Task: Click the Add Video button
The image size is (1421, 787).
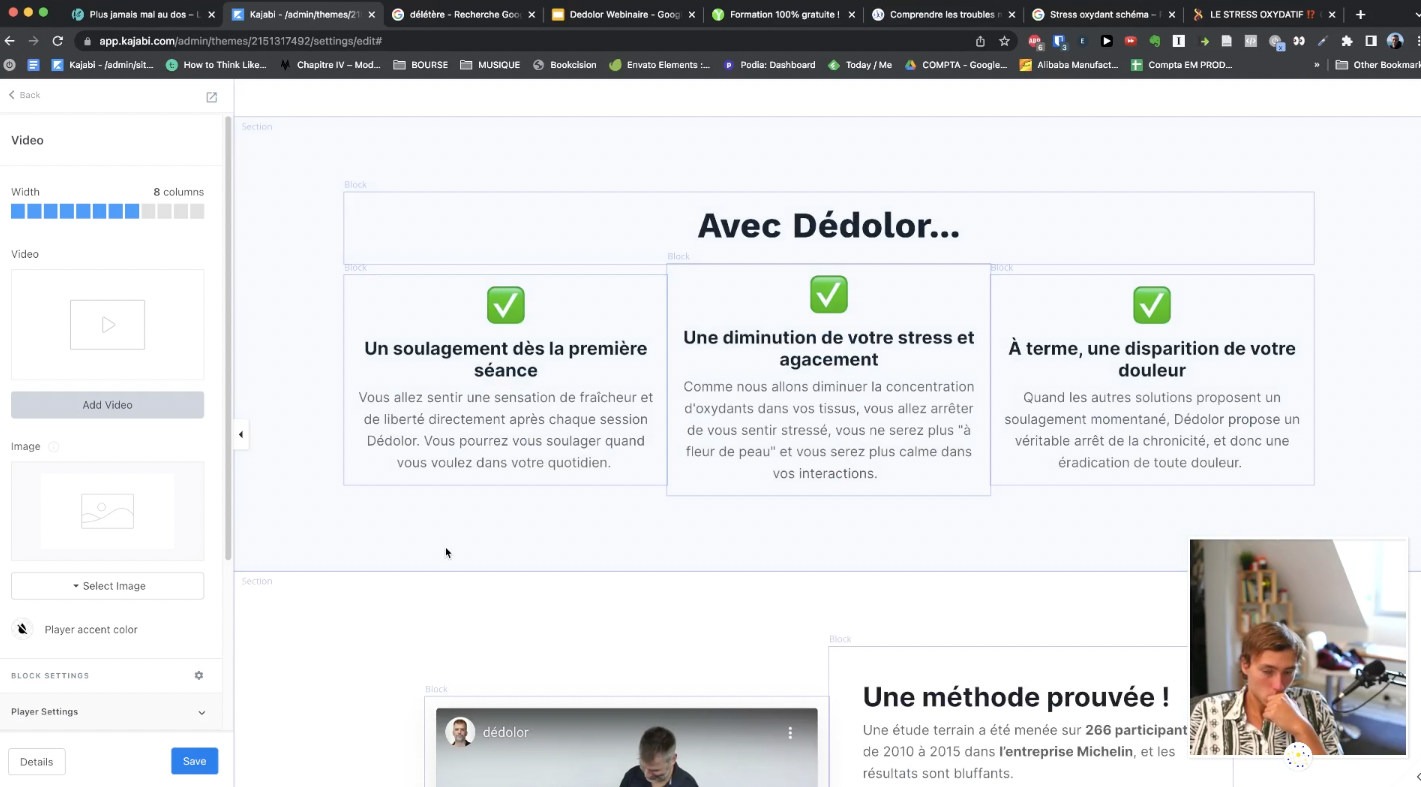Action: [107, 405]
